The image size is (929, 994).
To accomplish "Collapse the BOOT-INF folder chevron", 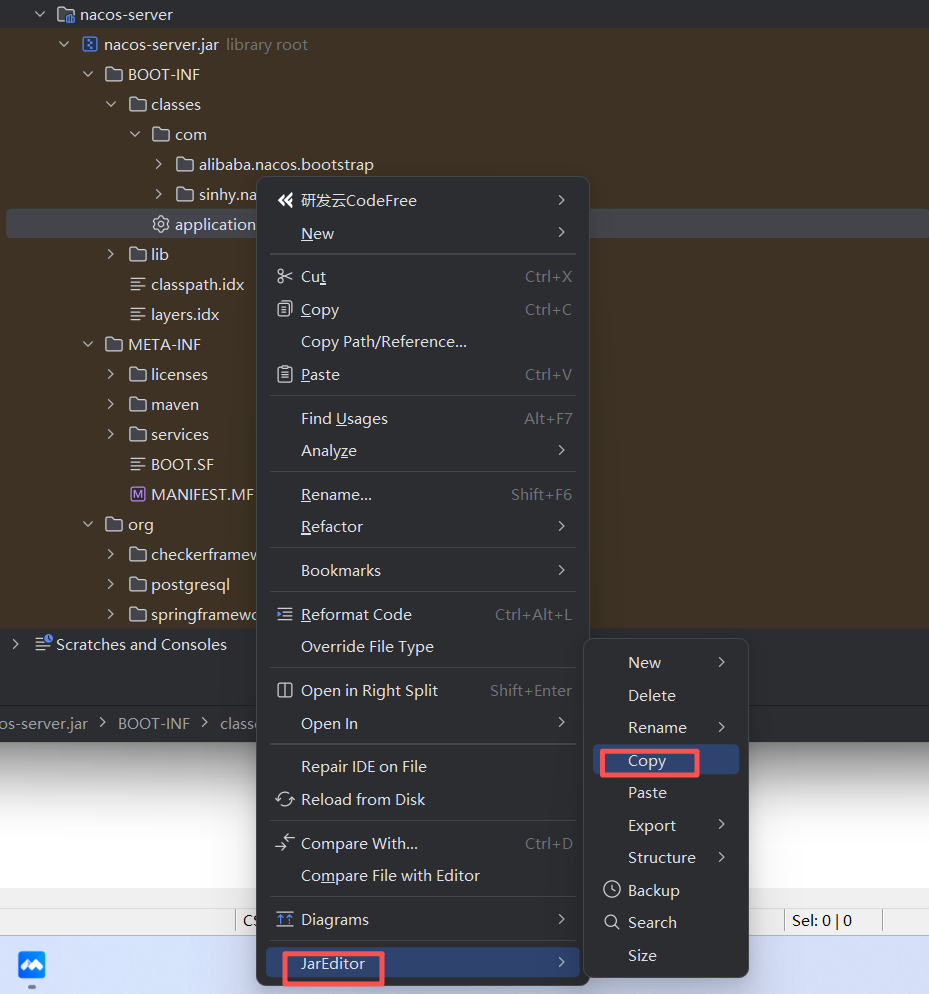I will pyautogui.click(x=88, y=74).
